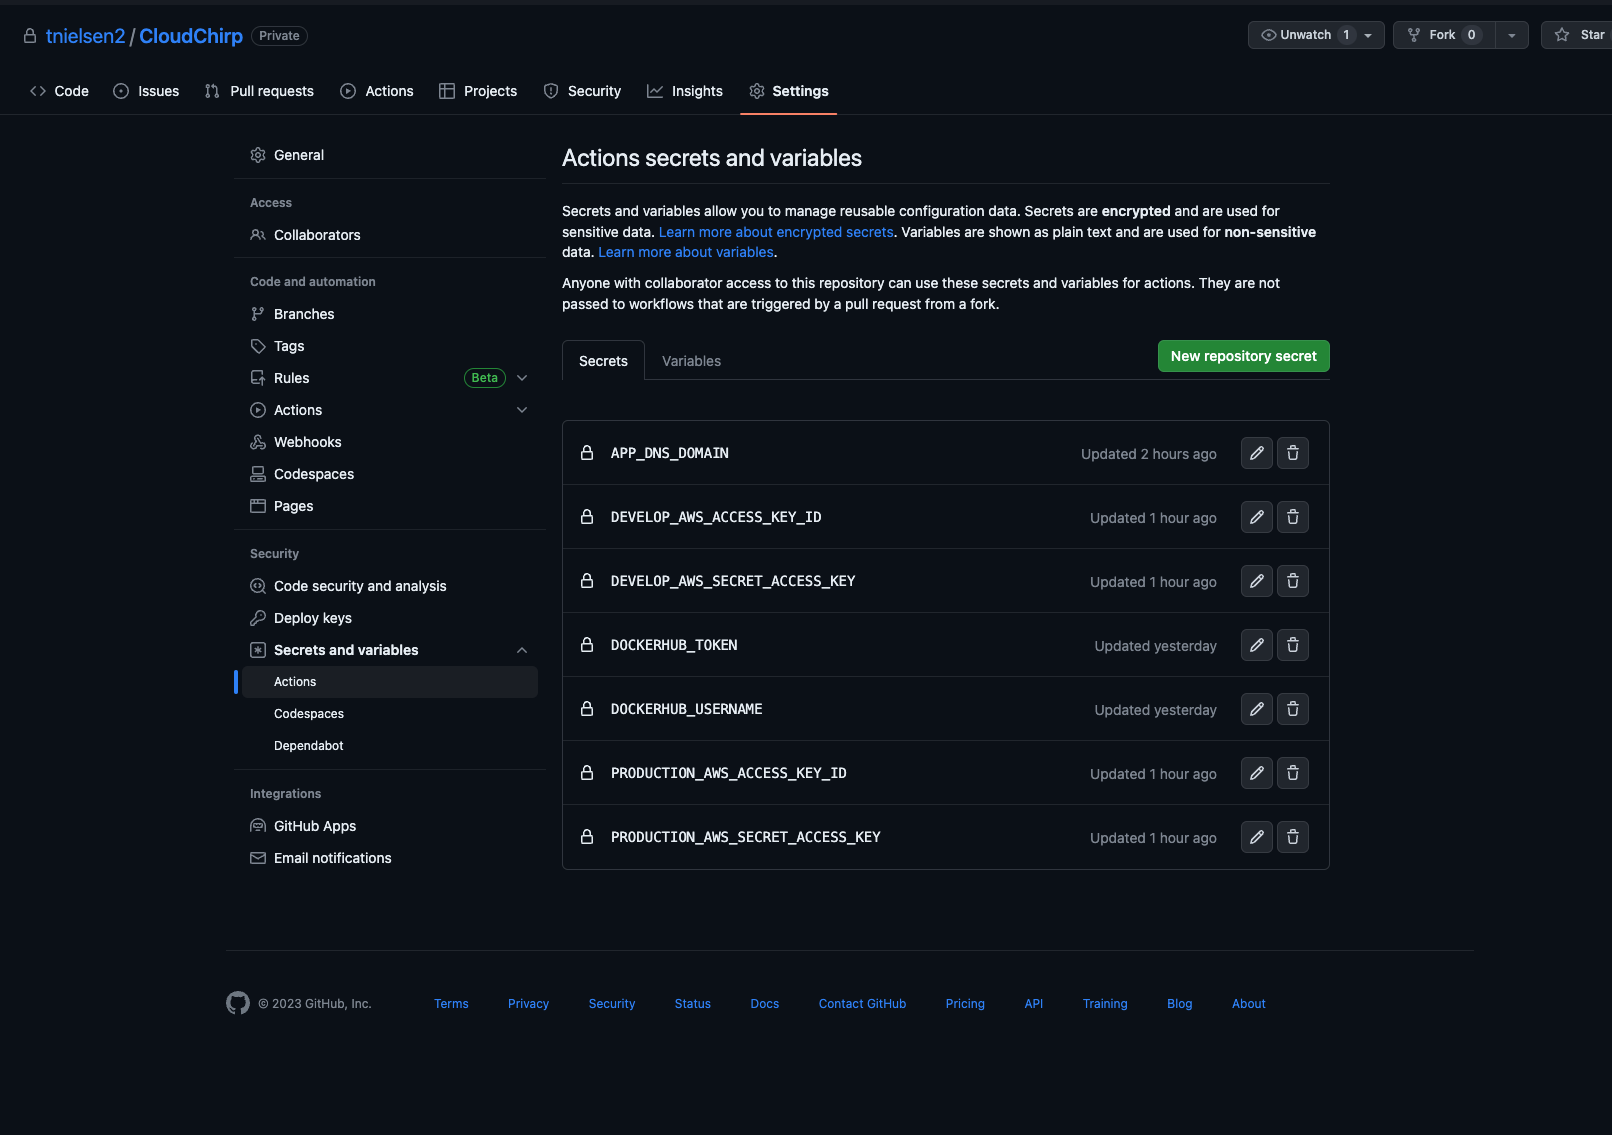Fork the CloudChirp repository
The image size is (1612, 1135).
pyautogui.click(x=1444, y=35)
